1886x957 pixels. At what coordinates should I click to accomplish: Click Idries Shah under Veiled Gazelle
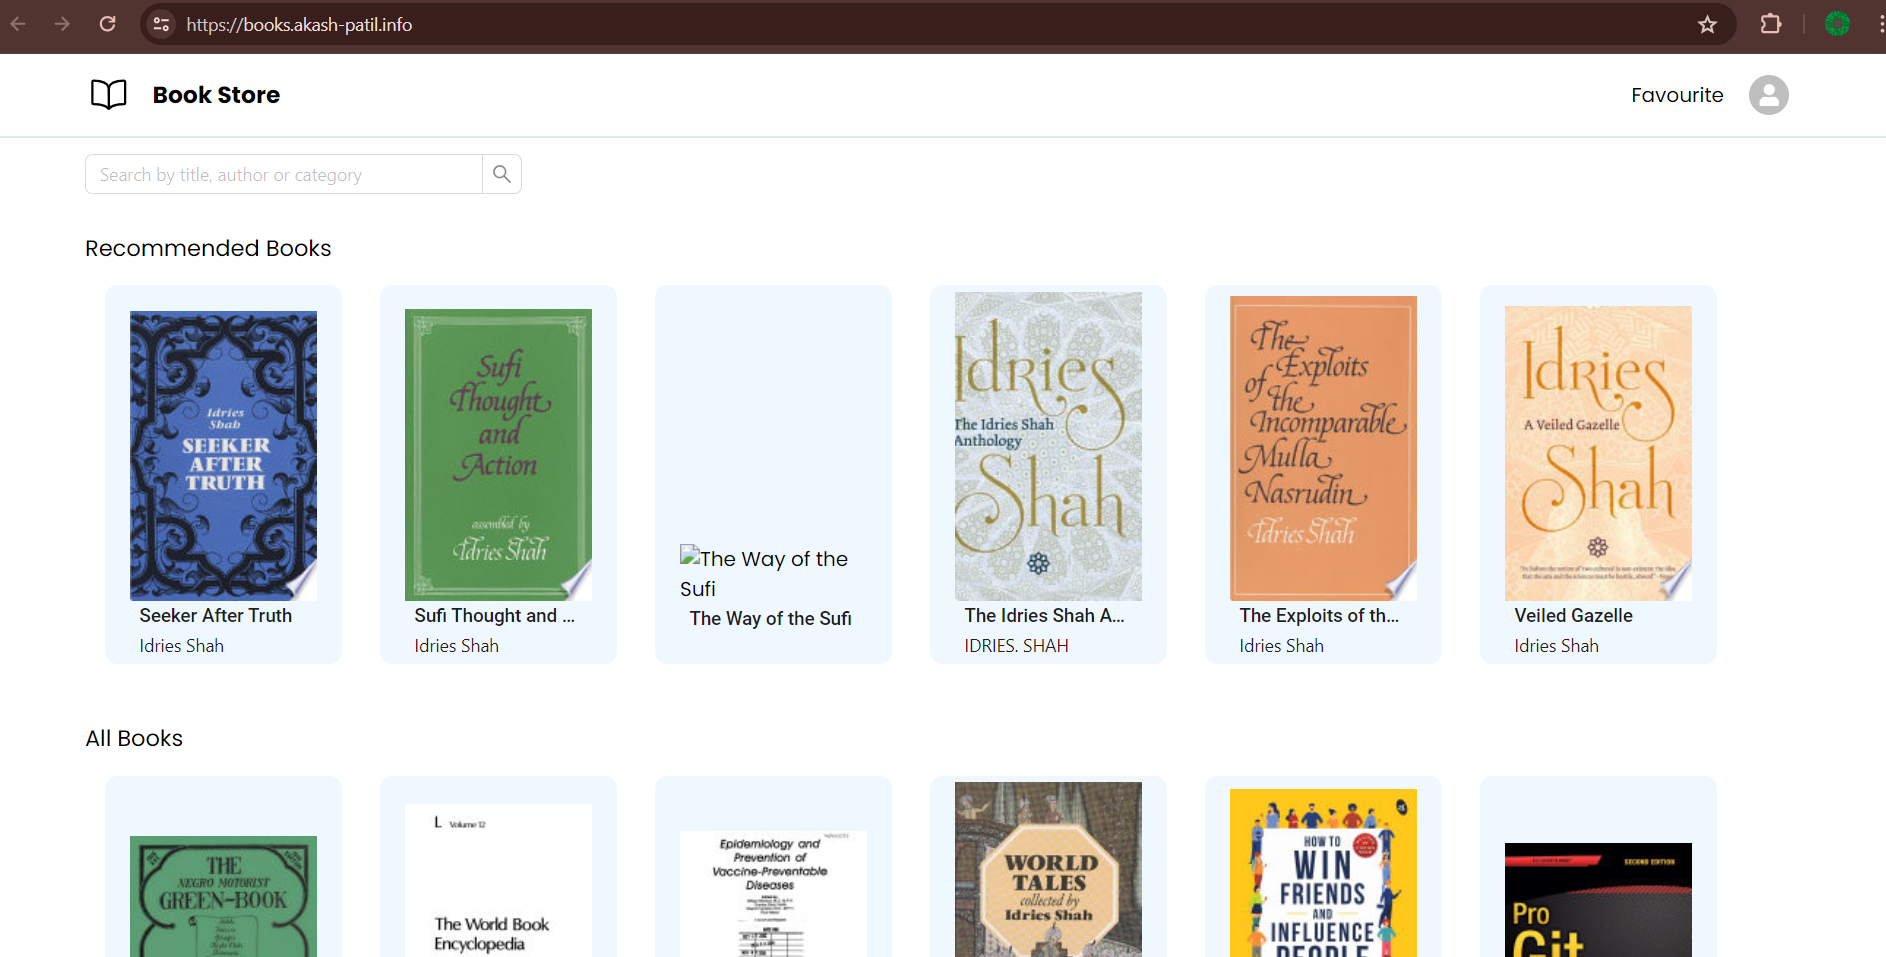[x=1557, y=646]
